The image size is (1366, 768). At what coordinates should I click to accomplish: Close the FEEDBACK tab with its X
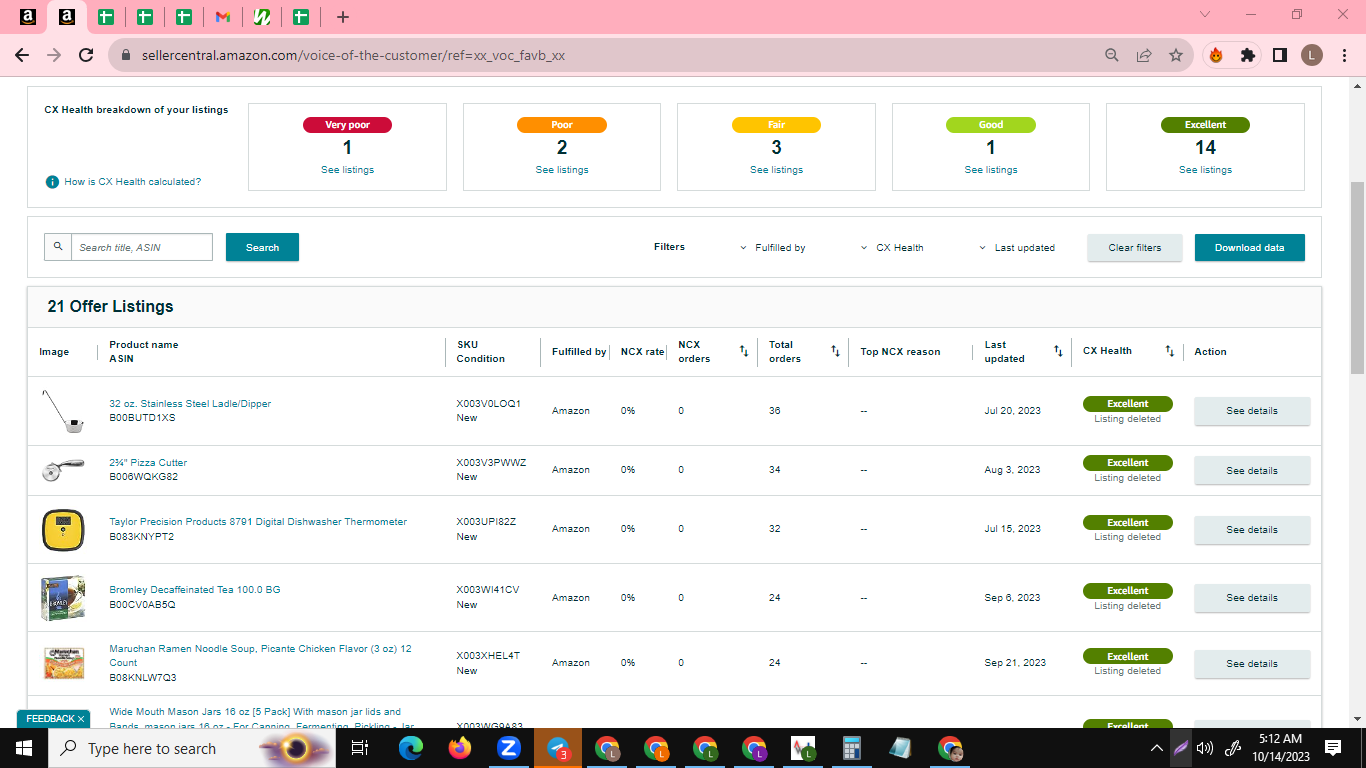pyautogui.click(x=81, y=719)
